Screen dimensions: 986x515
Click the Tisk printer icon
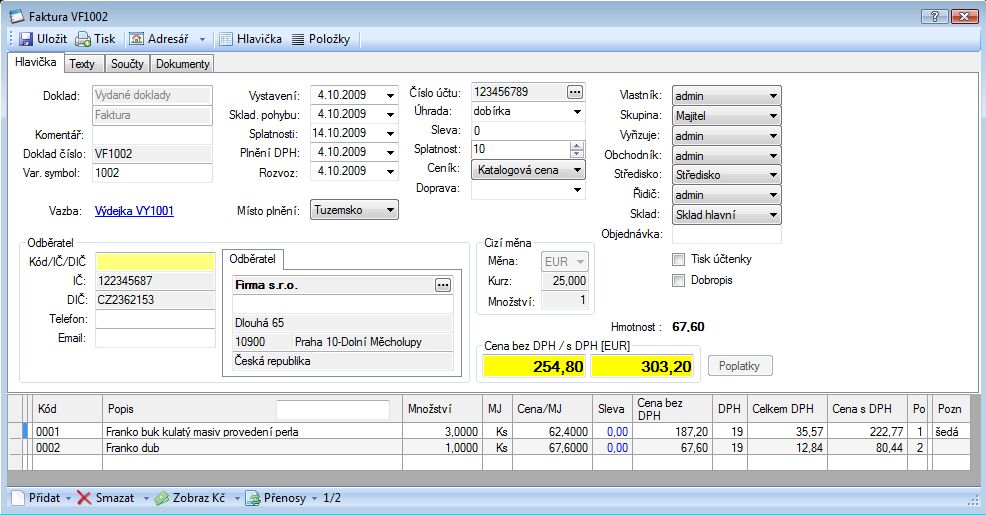(83, 39)
